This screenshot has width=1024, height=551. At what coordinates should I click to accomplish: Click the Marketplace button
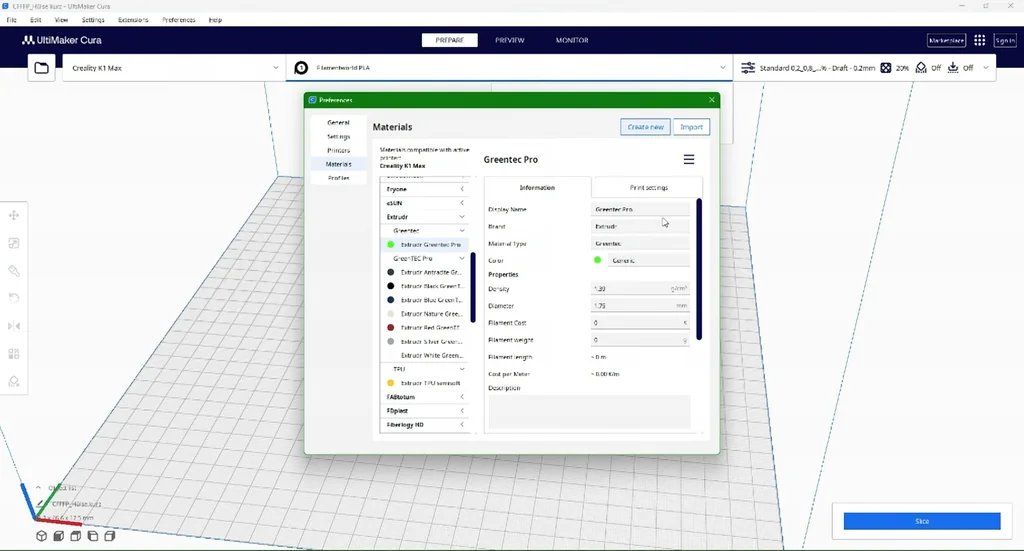946,40
